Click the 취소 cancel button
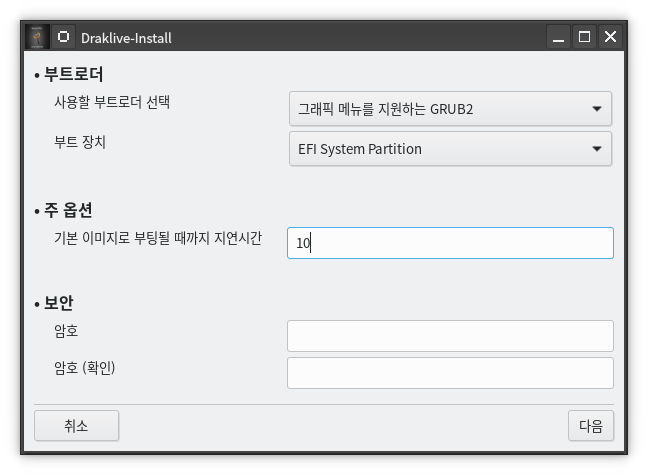Image resolution: width=648 pixels, height=475 pixels. [x=76, y=425]
